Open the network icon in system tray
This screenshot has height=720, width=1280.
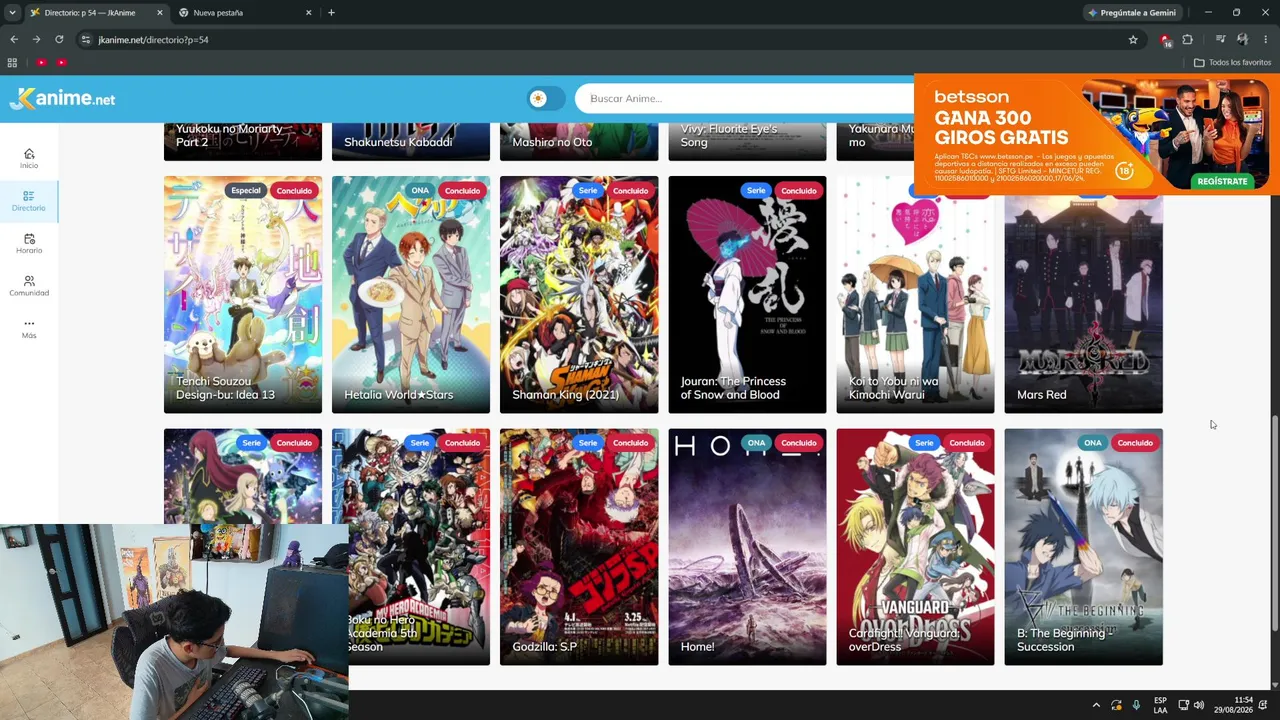[1183, 705]
